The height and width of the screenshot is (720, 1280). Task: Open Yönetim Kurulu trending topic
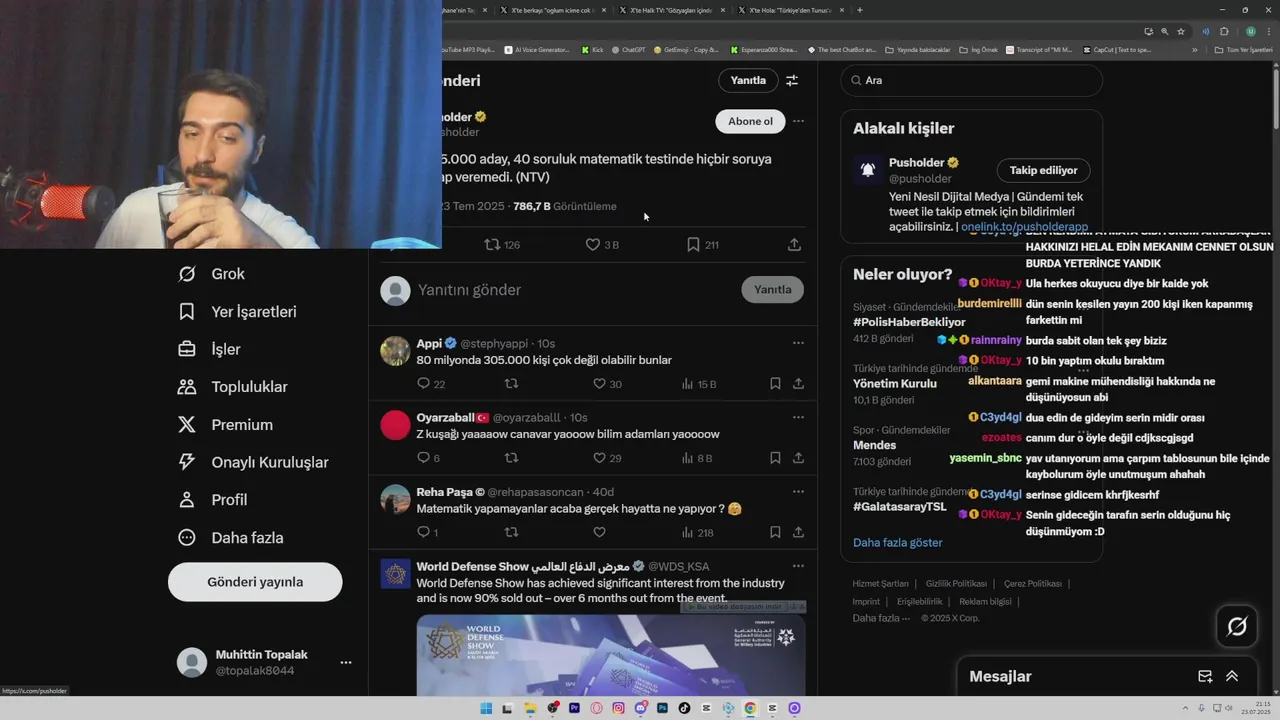click(895, 384)
